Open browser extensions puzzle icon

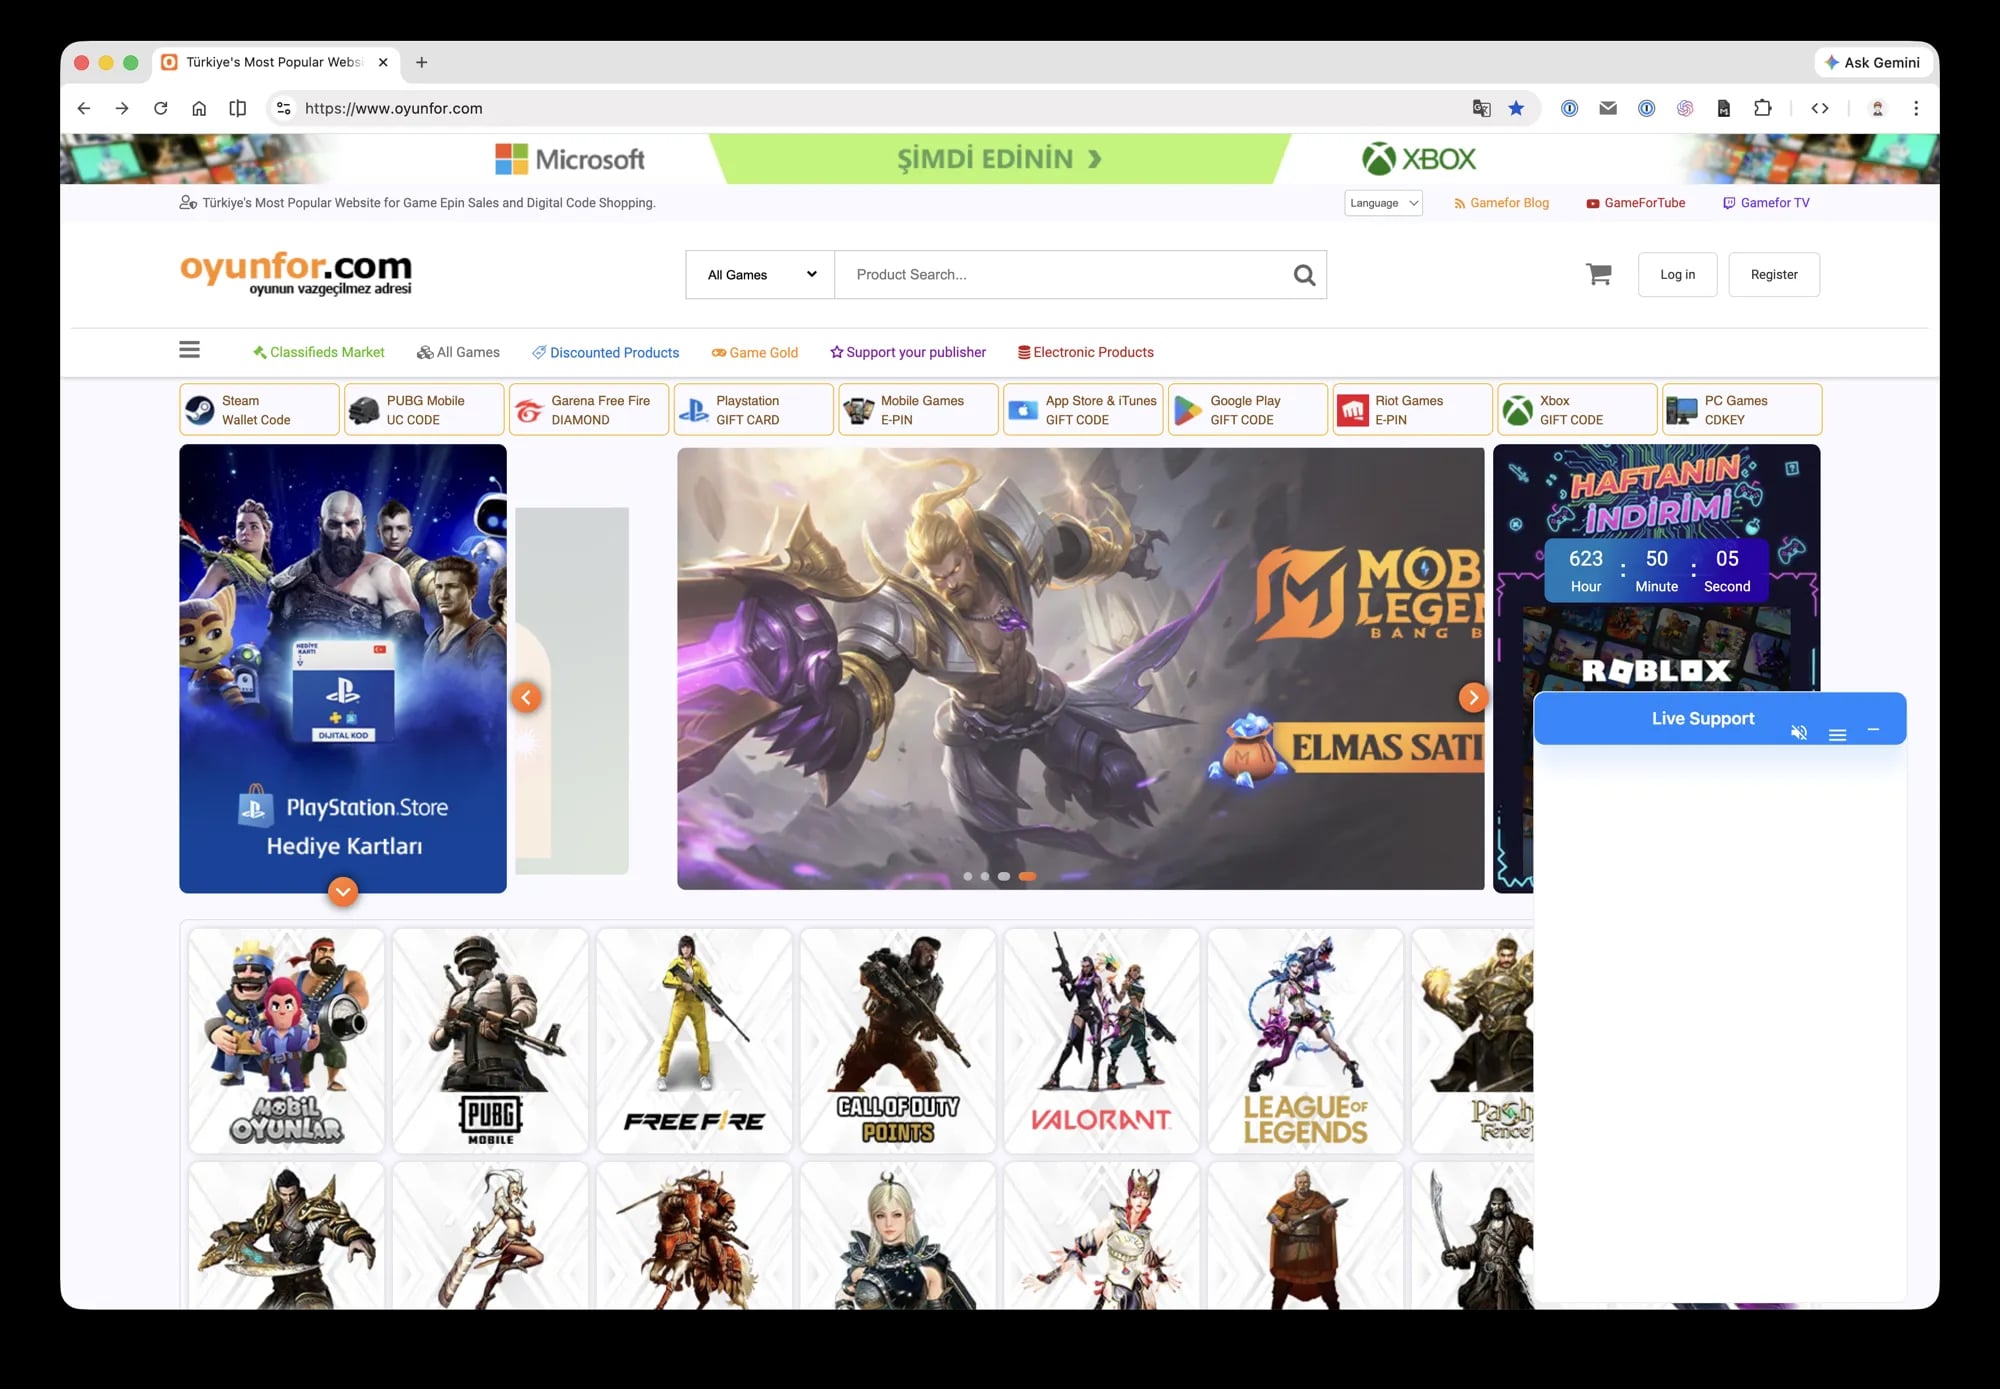point(1763,108)
